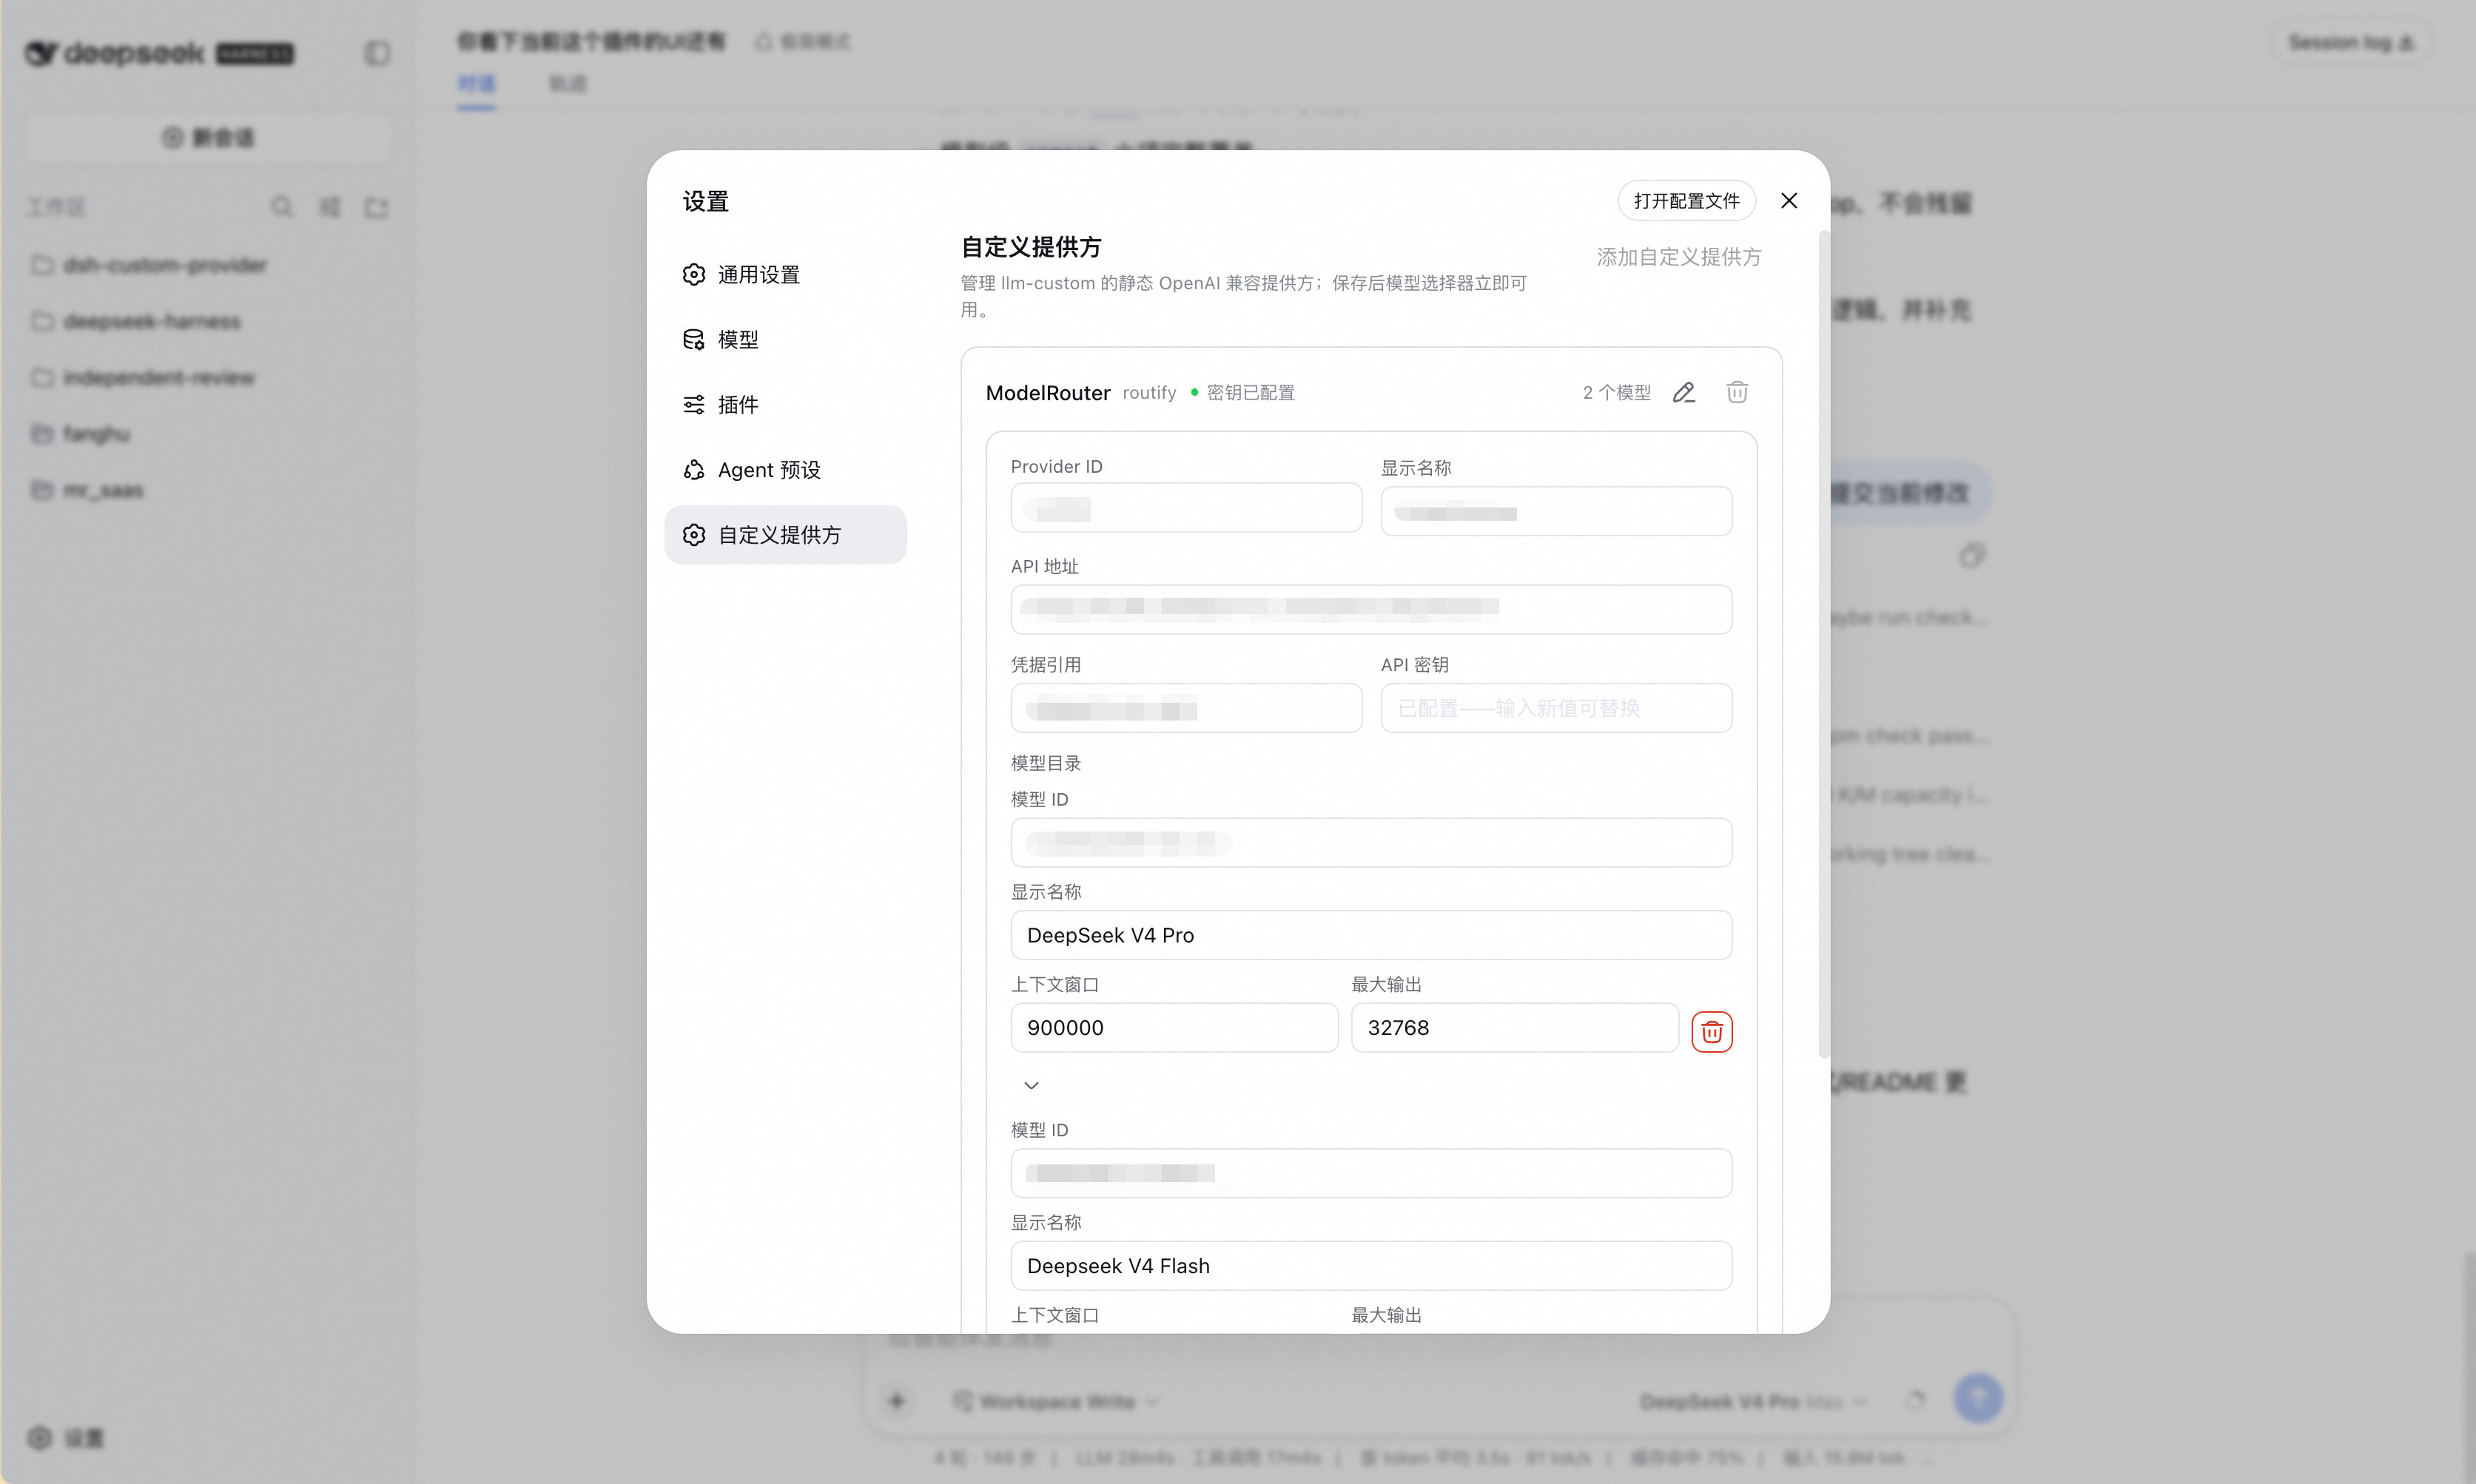2476x1484 pixels.
Task: Focus the Provider ID input field
Action: coord(1186,508)
